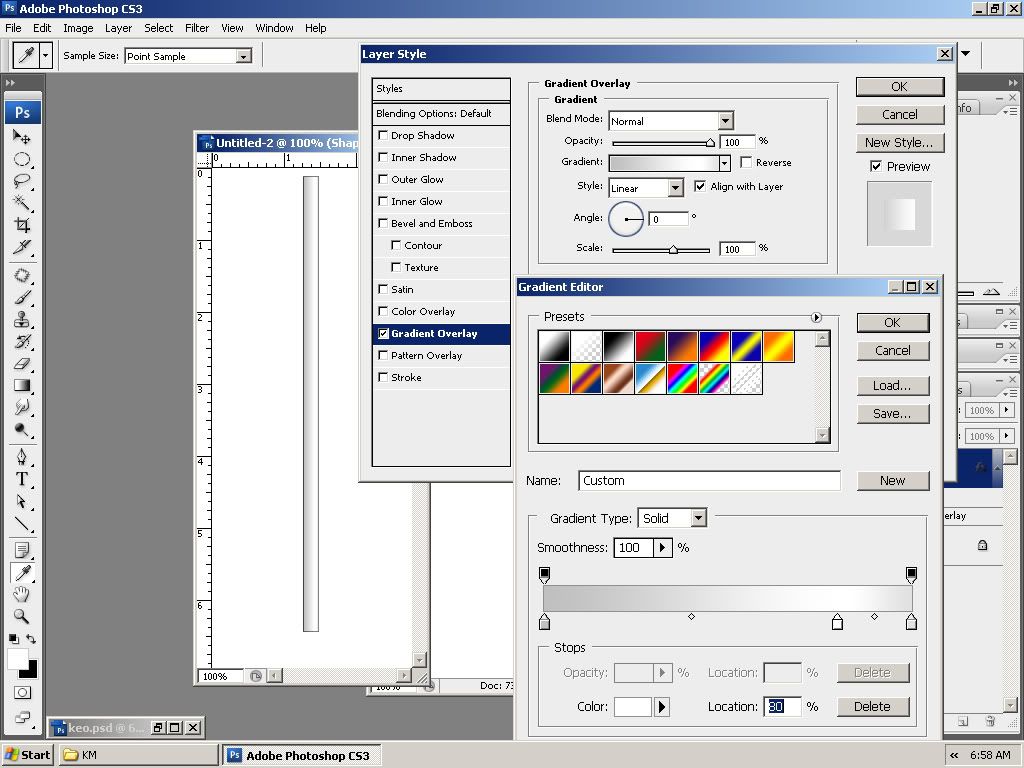Open the Layer menu
Viewport: 1024px width, 768px height.
pyautogui.click(x=118, y=28)
